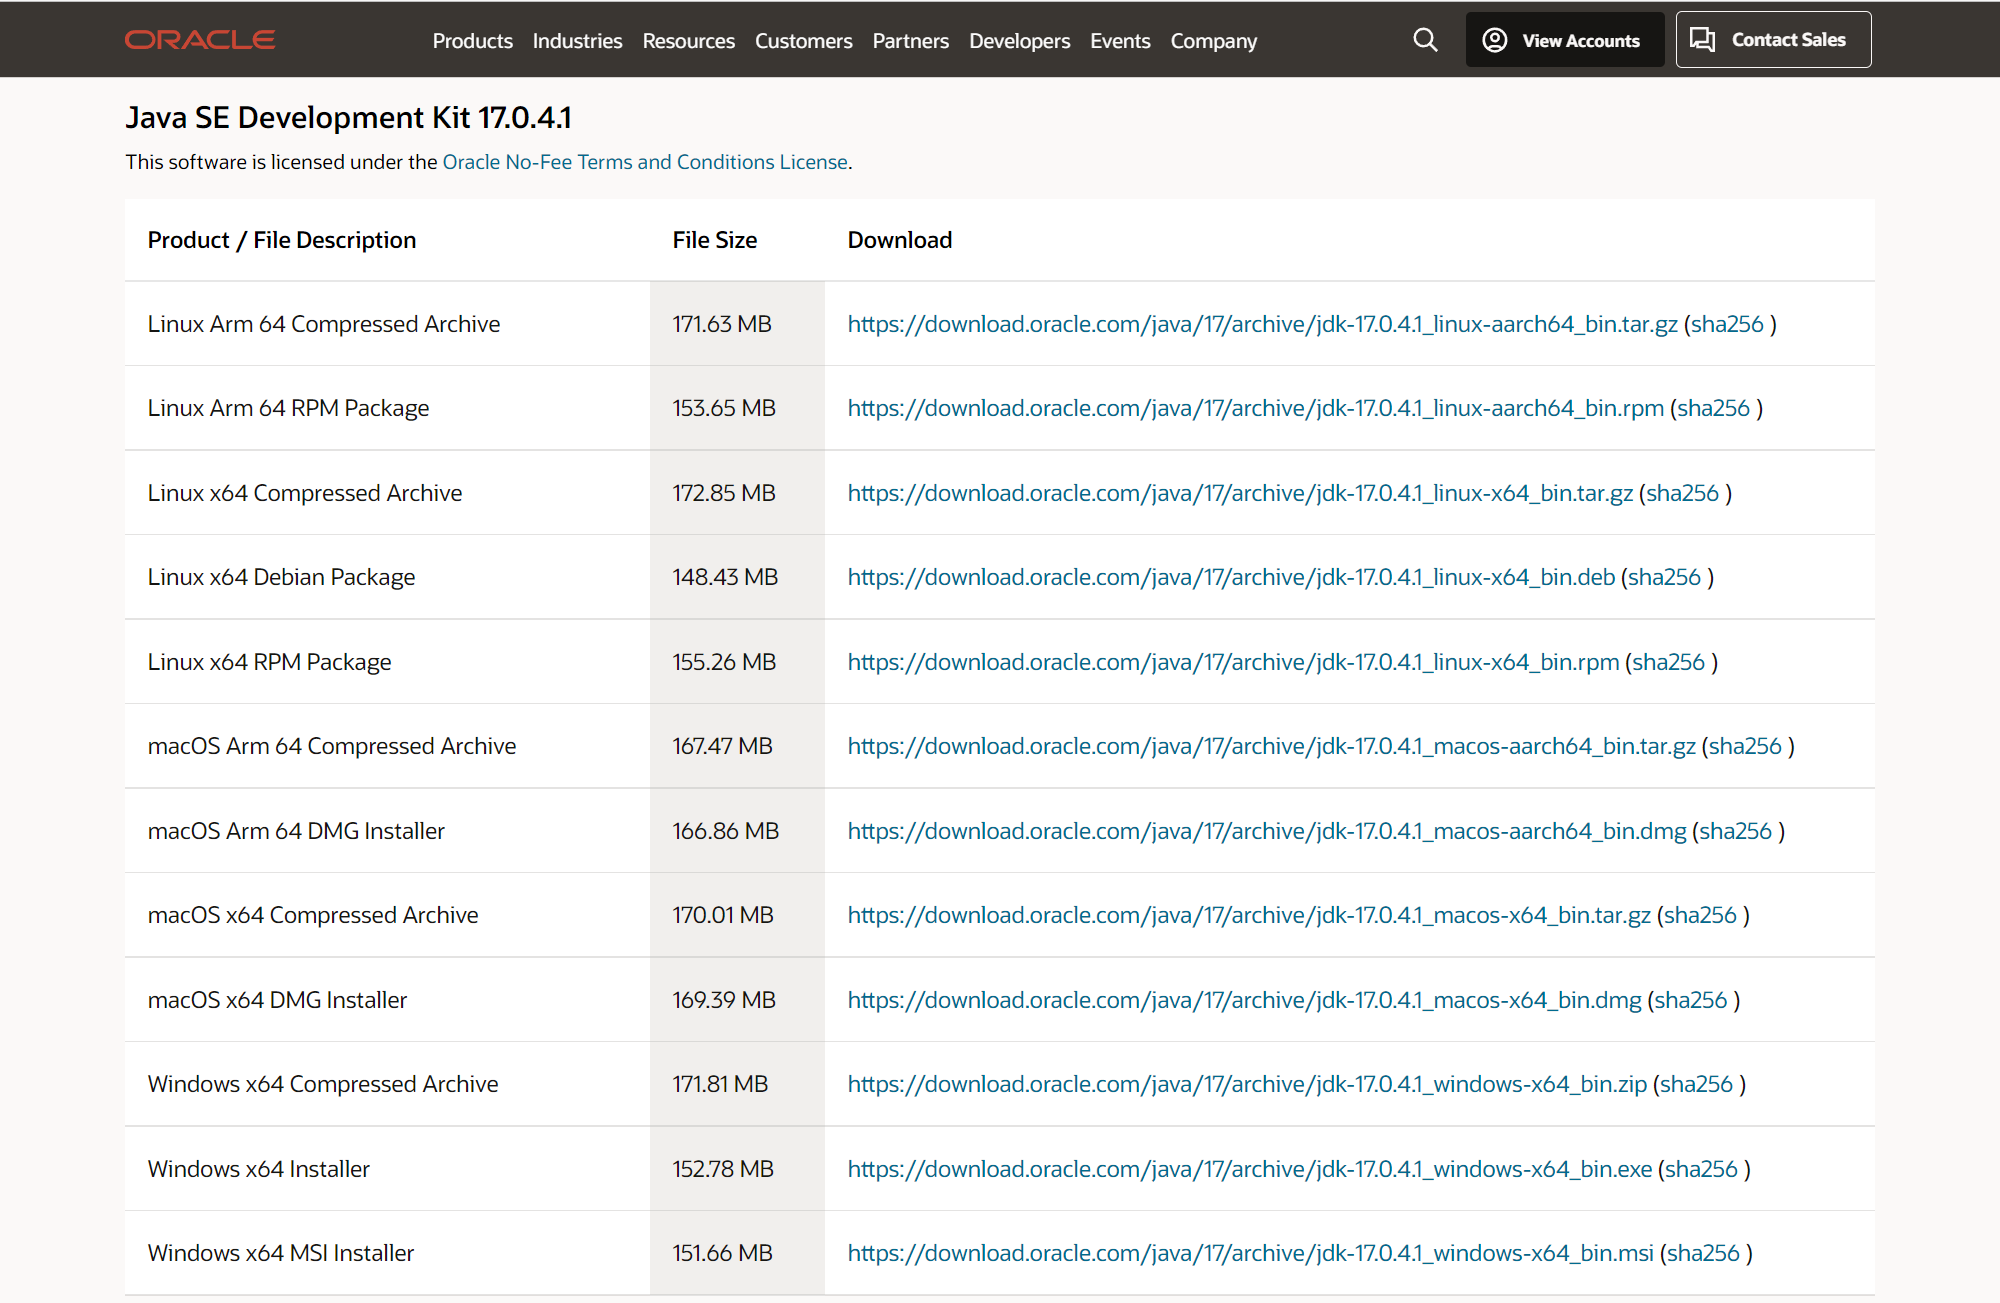2000x1303 pixels.
Task: Click the Contact Sales chat button
Action: click(1772, 40)
